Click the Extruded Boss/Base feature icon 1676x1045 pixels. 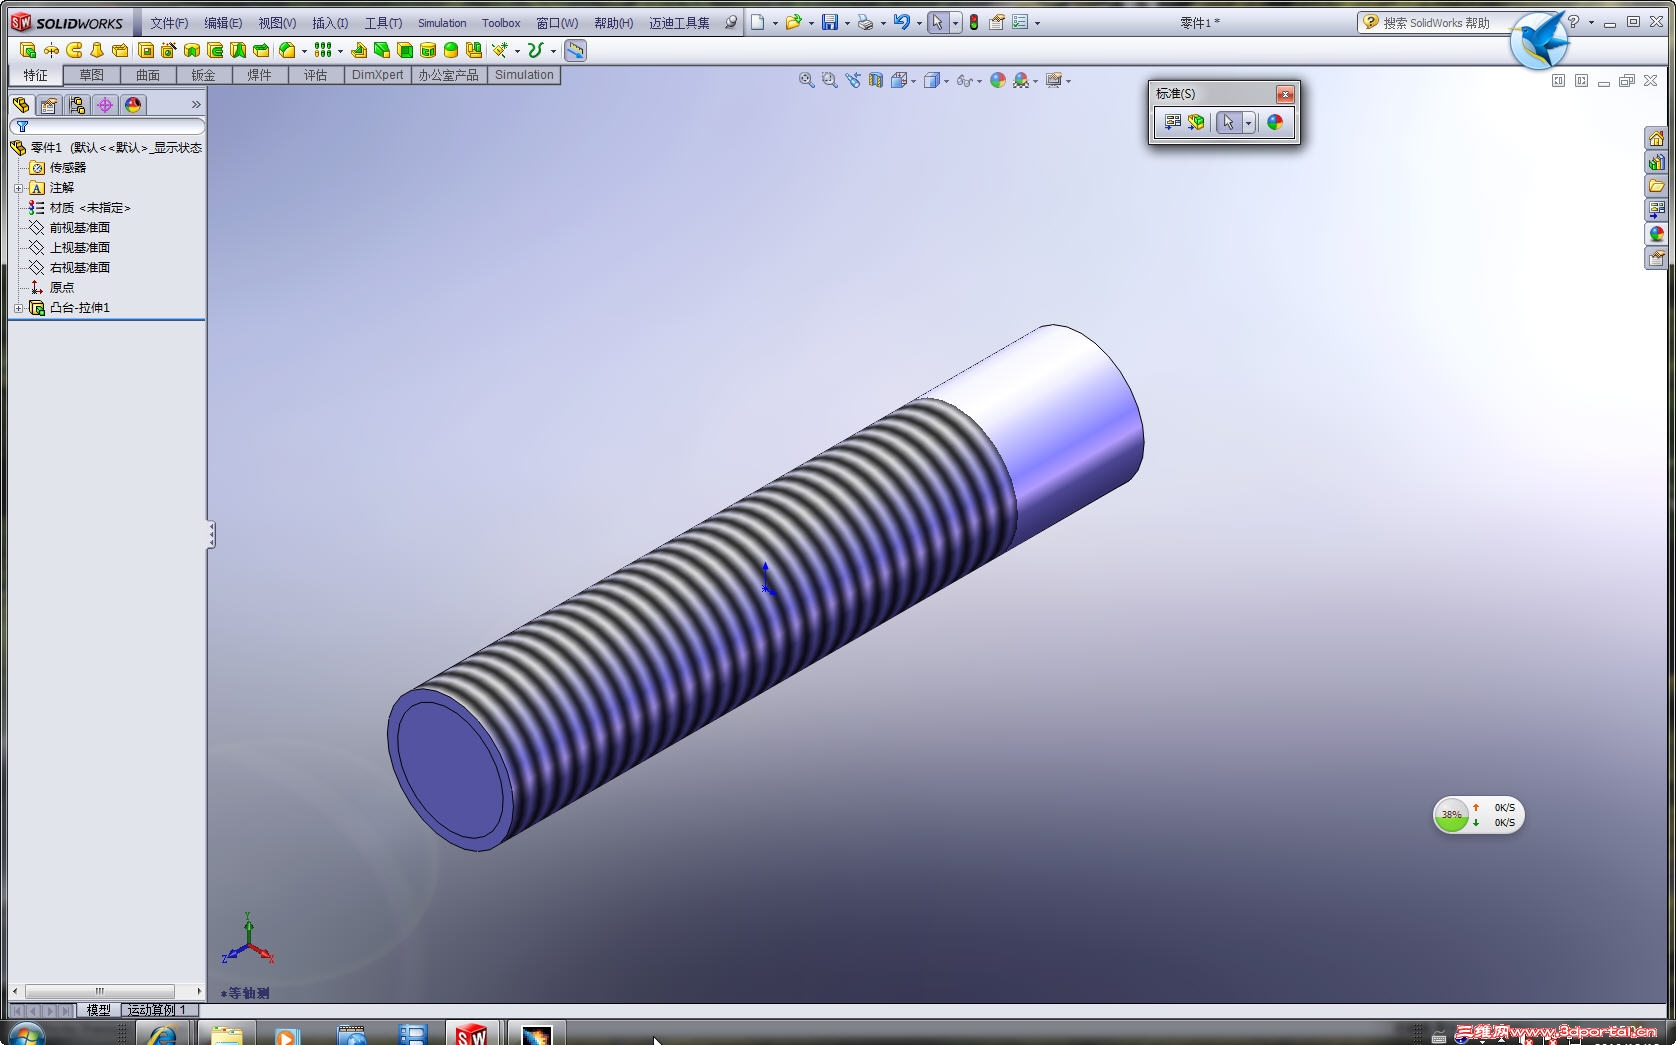pos(28,50)
